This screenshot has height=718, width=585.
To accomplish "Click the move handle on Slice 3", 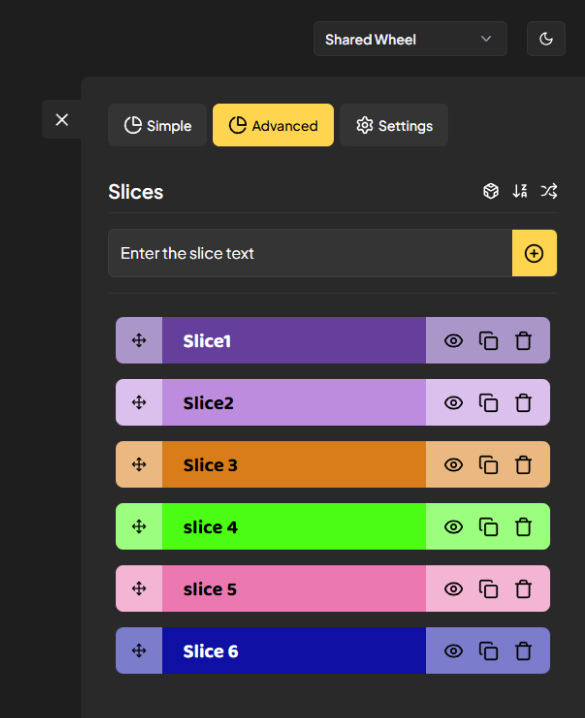I will pyautogui.click(x=139, y=464).
